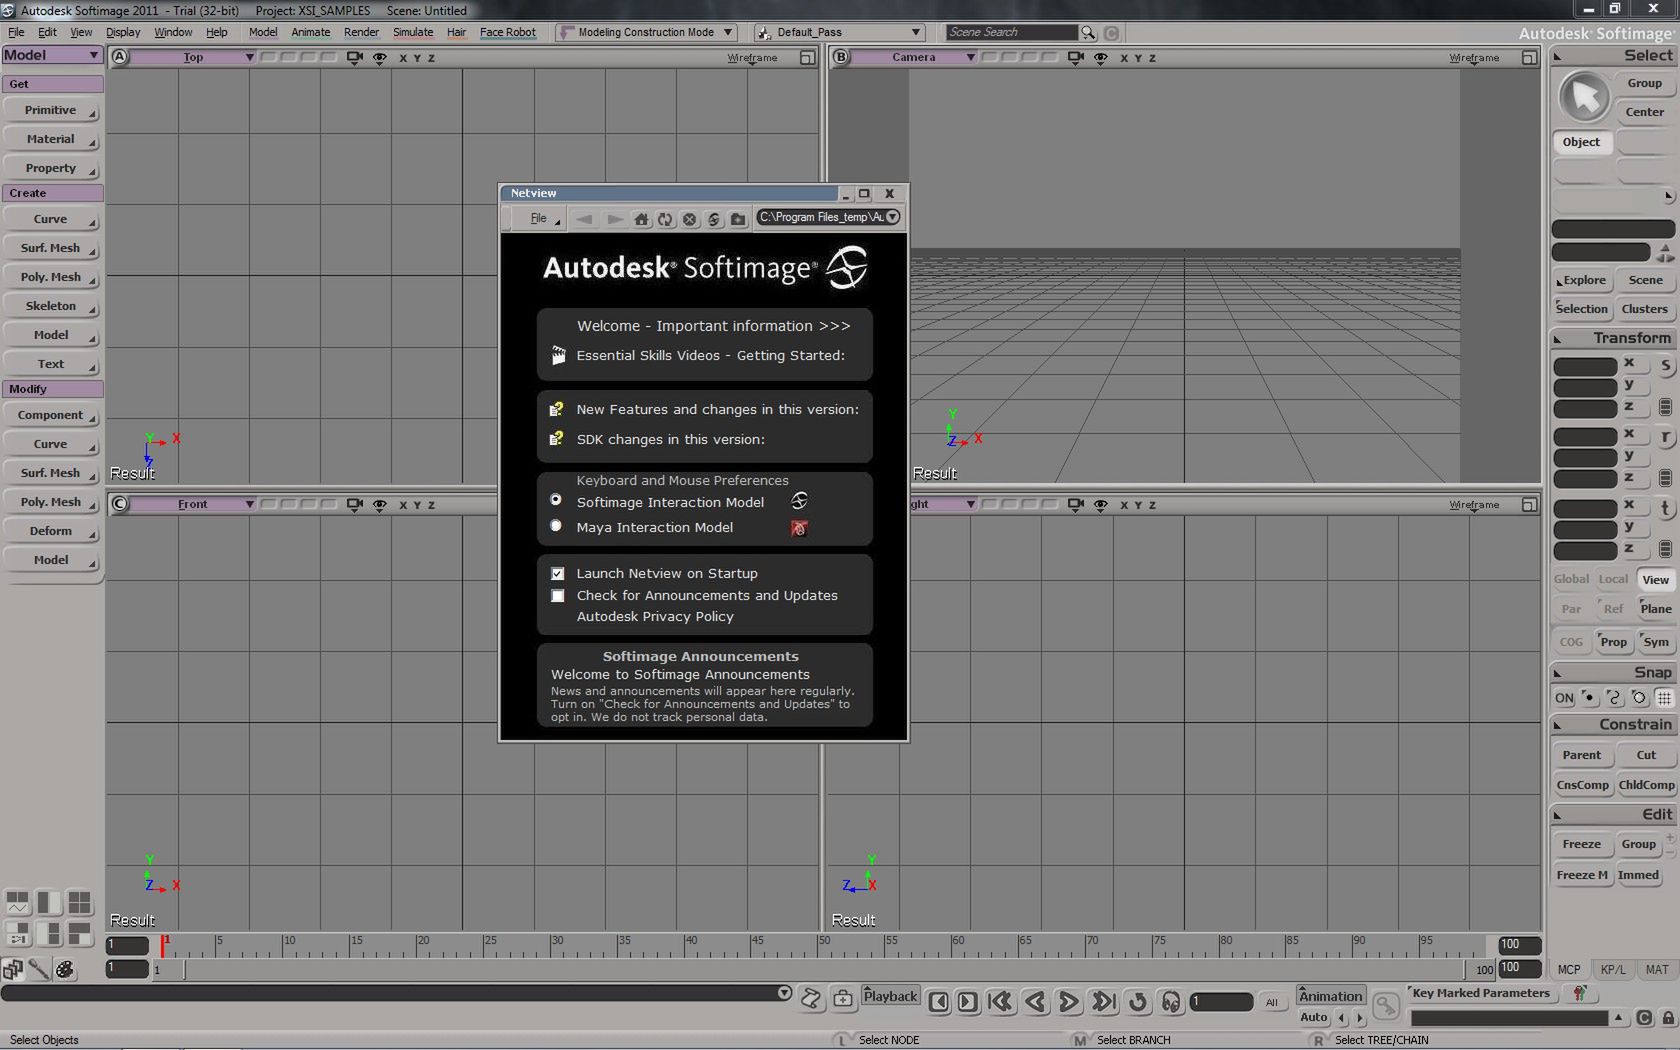Select the home icon in Netview toolbar
The width and height of the screenshot is (1680, 1050).
pyautogui.click(x=641, y=218)
